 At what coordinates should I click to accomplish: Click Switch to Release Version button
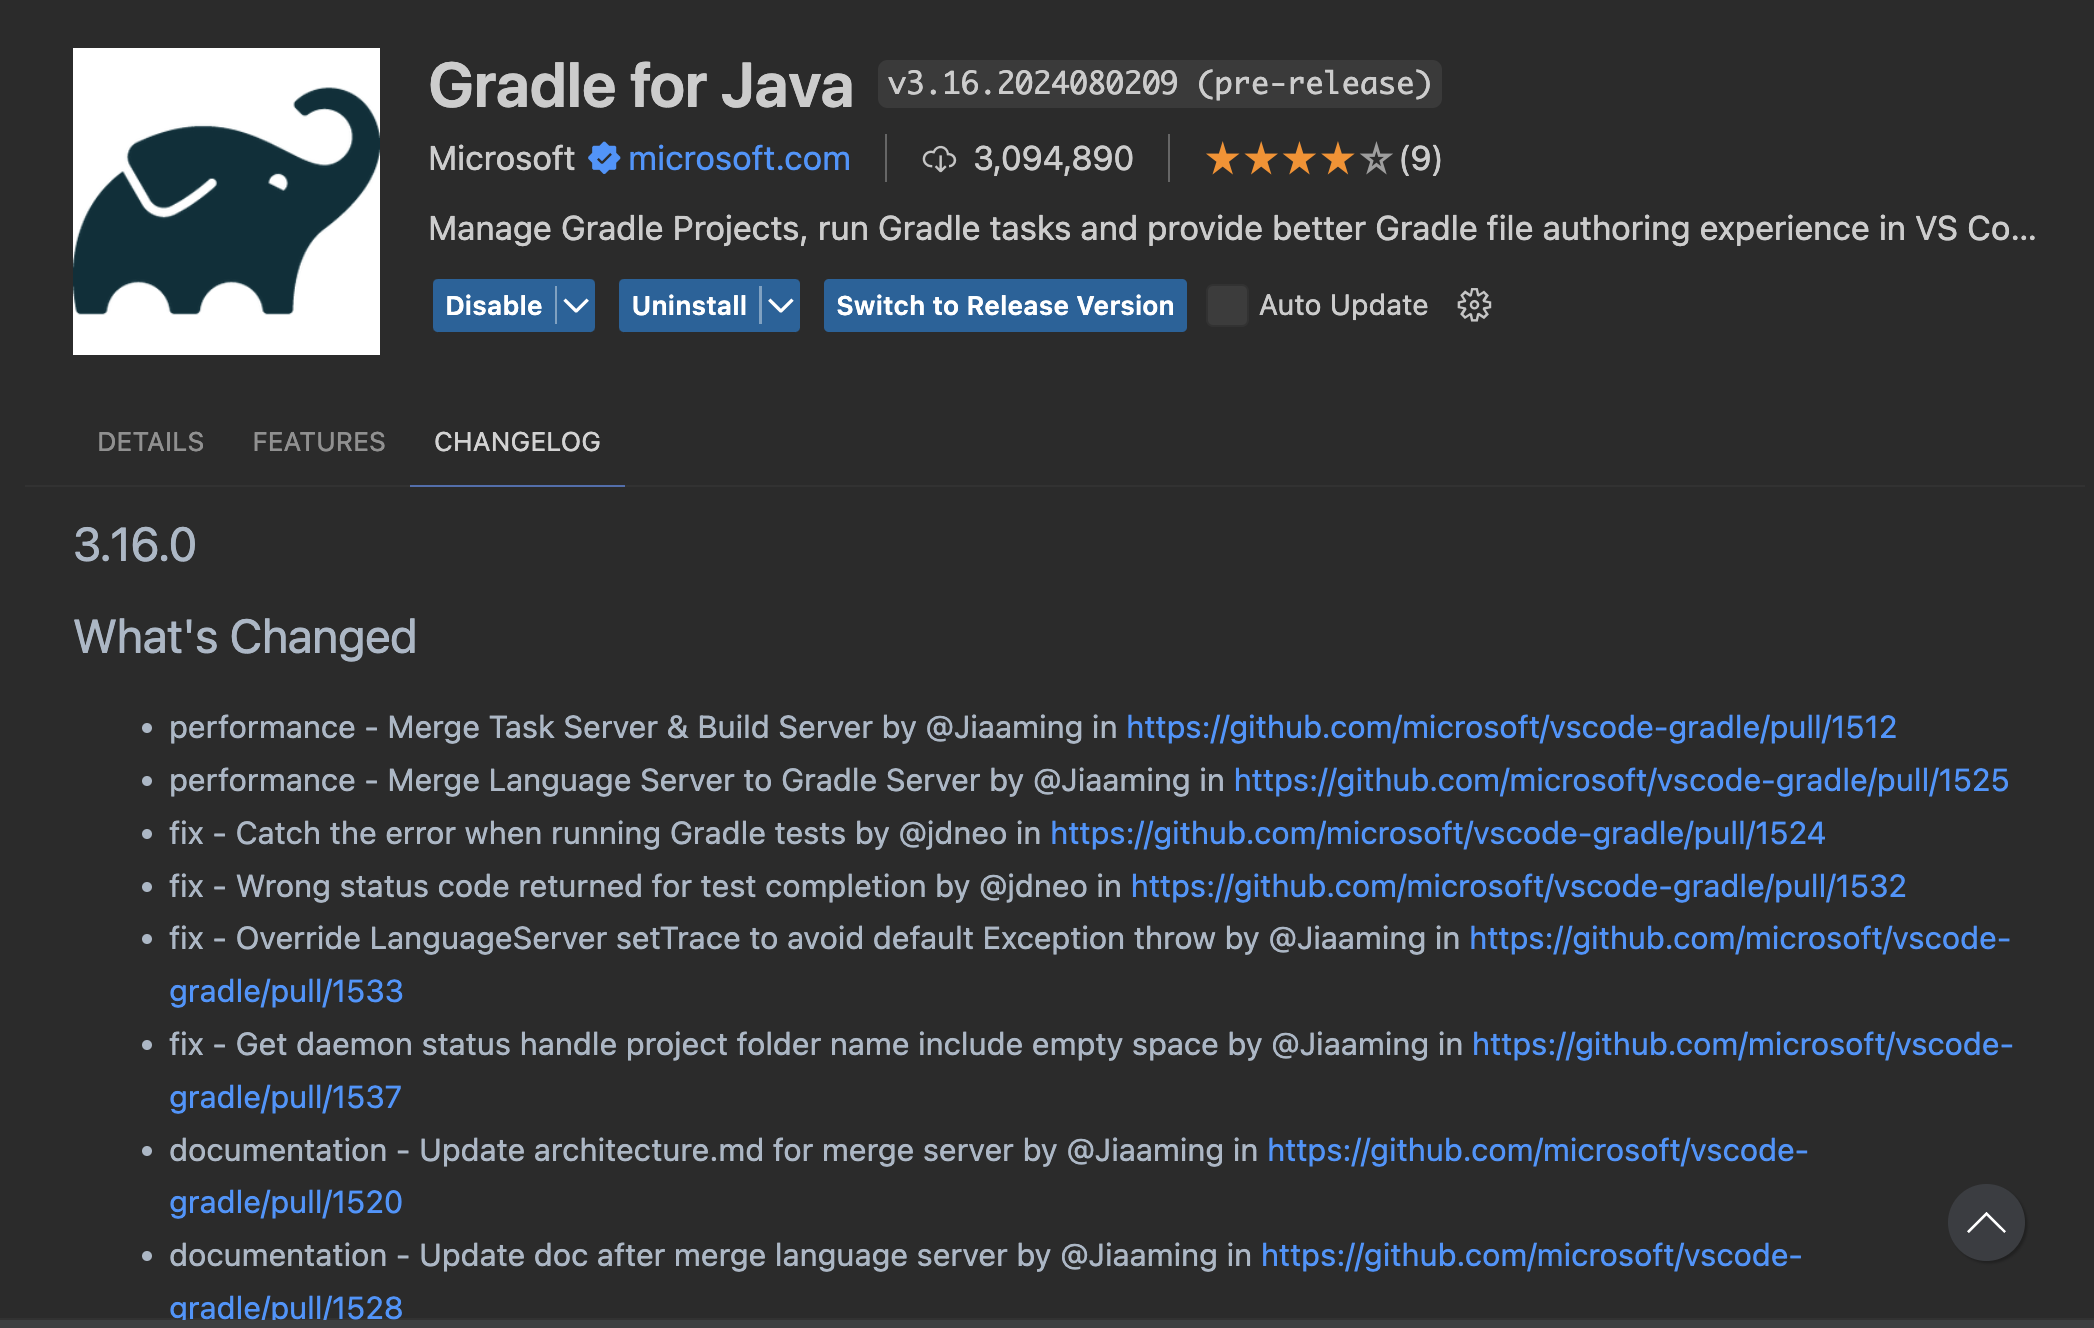click(1004, 305)
